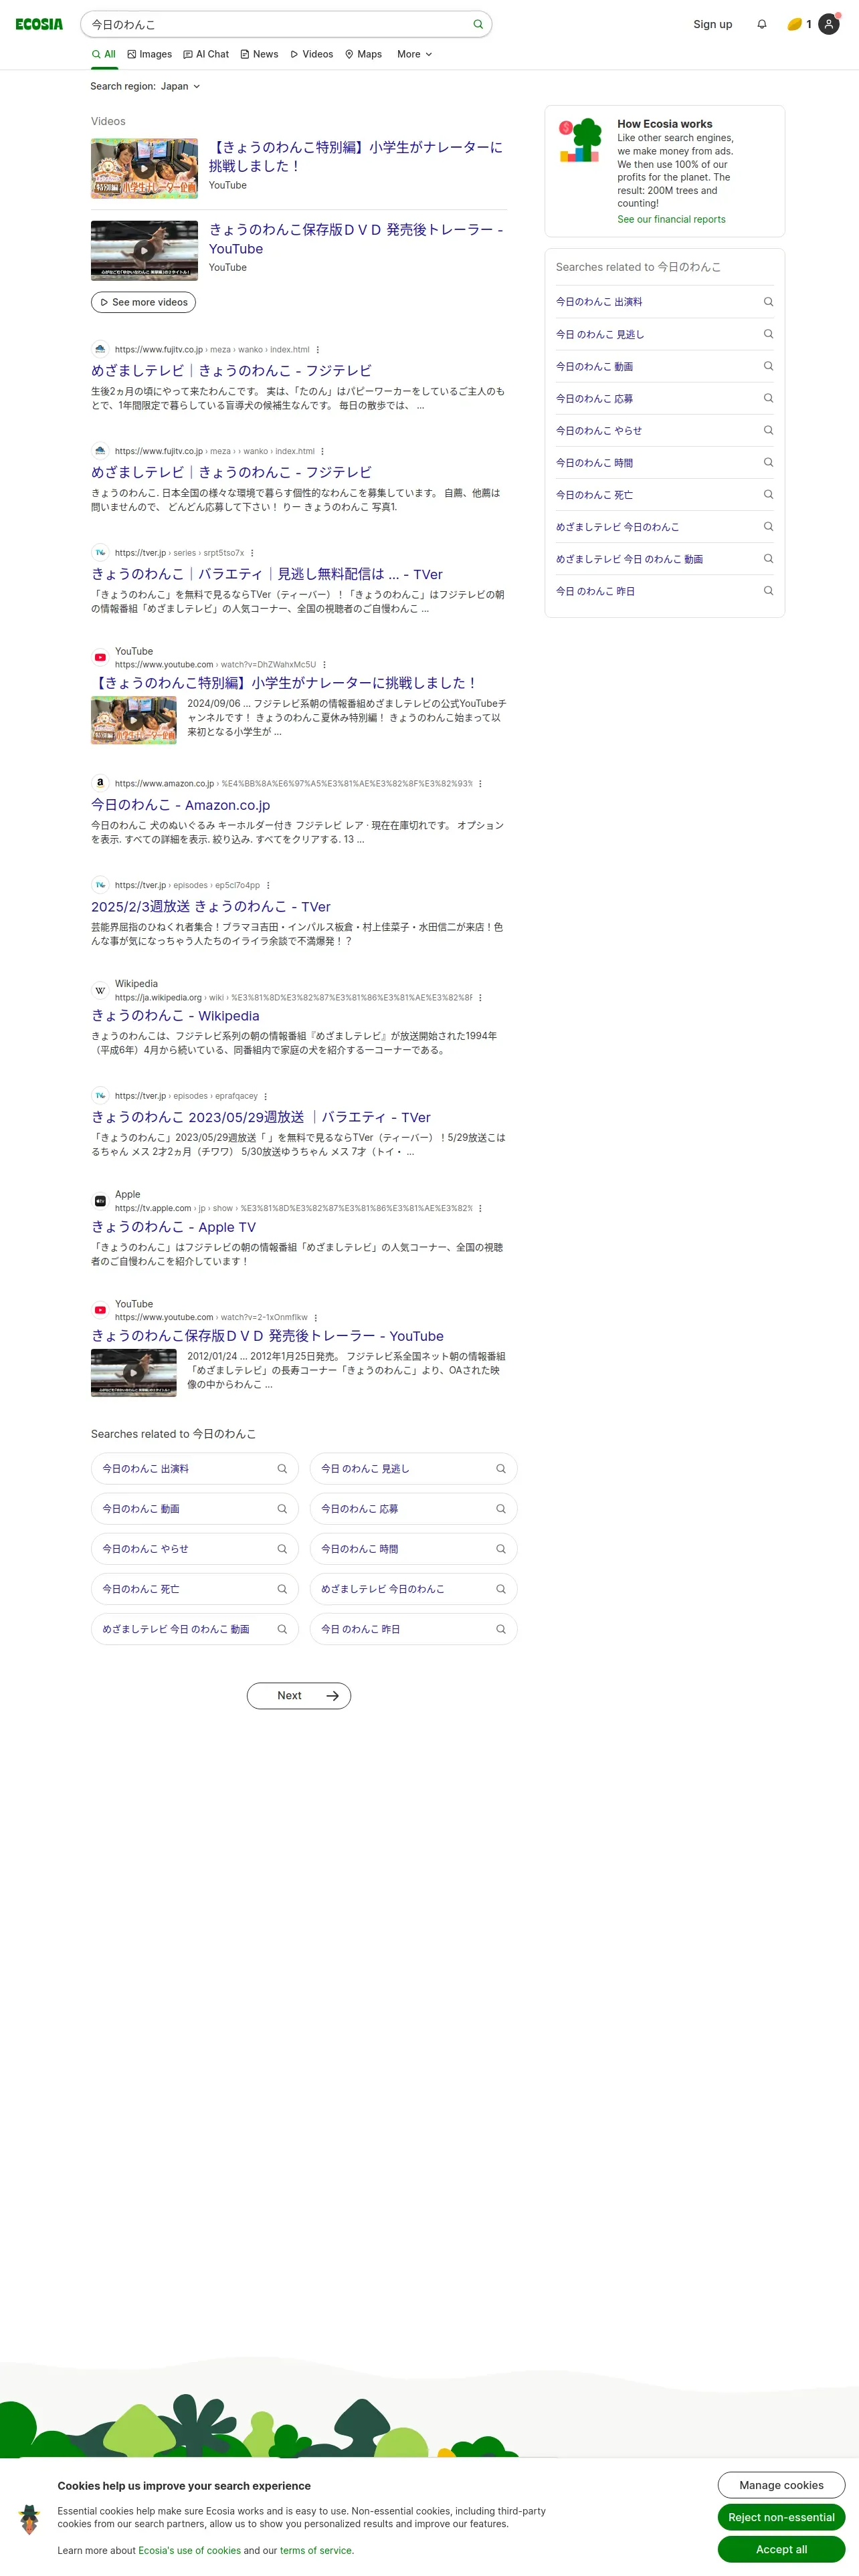Click Amazon favicon in results
859x2576 pixels.
pos(100,784)
